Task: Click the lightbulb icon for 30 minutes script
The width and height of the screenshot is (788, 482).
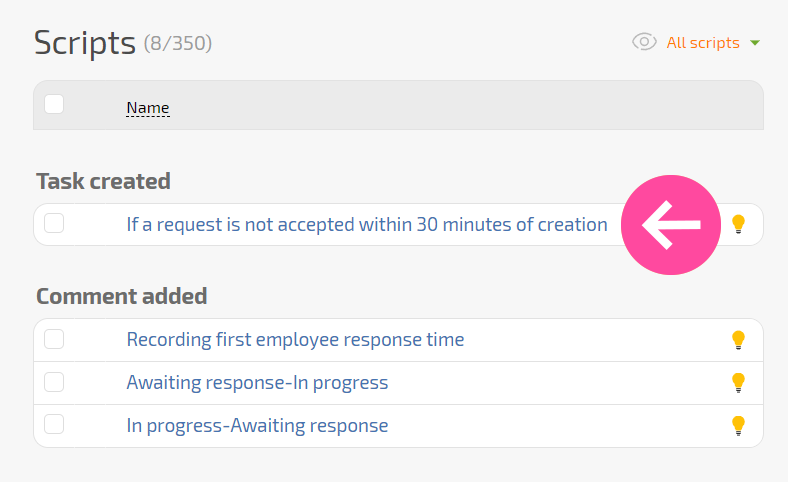Action: coord(738,224)
